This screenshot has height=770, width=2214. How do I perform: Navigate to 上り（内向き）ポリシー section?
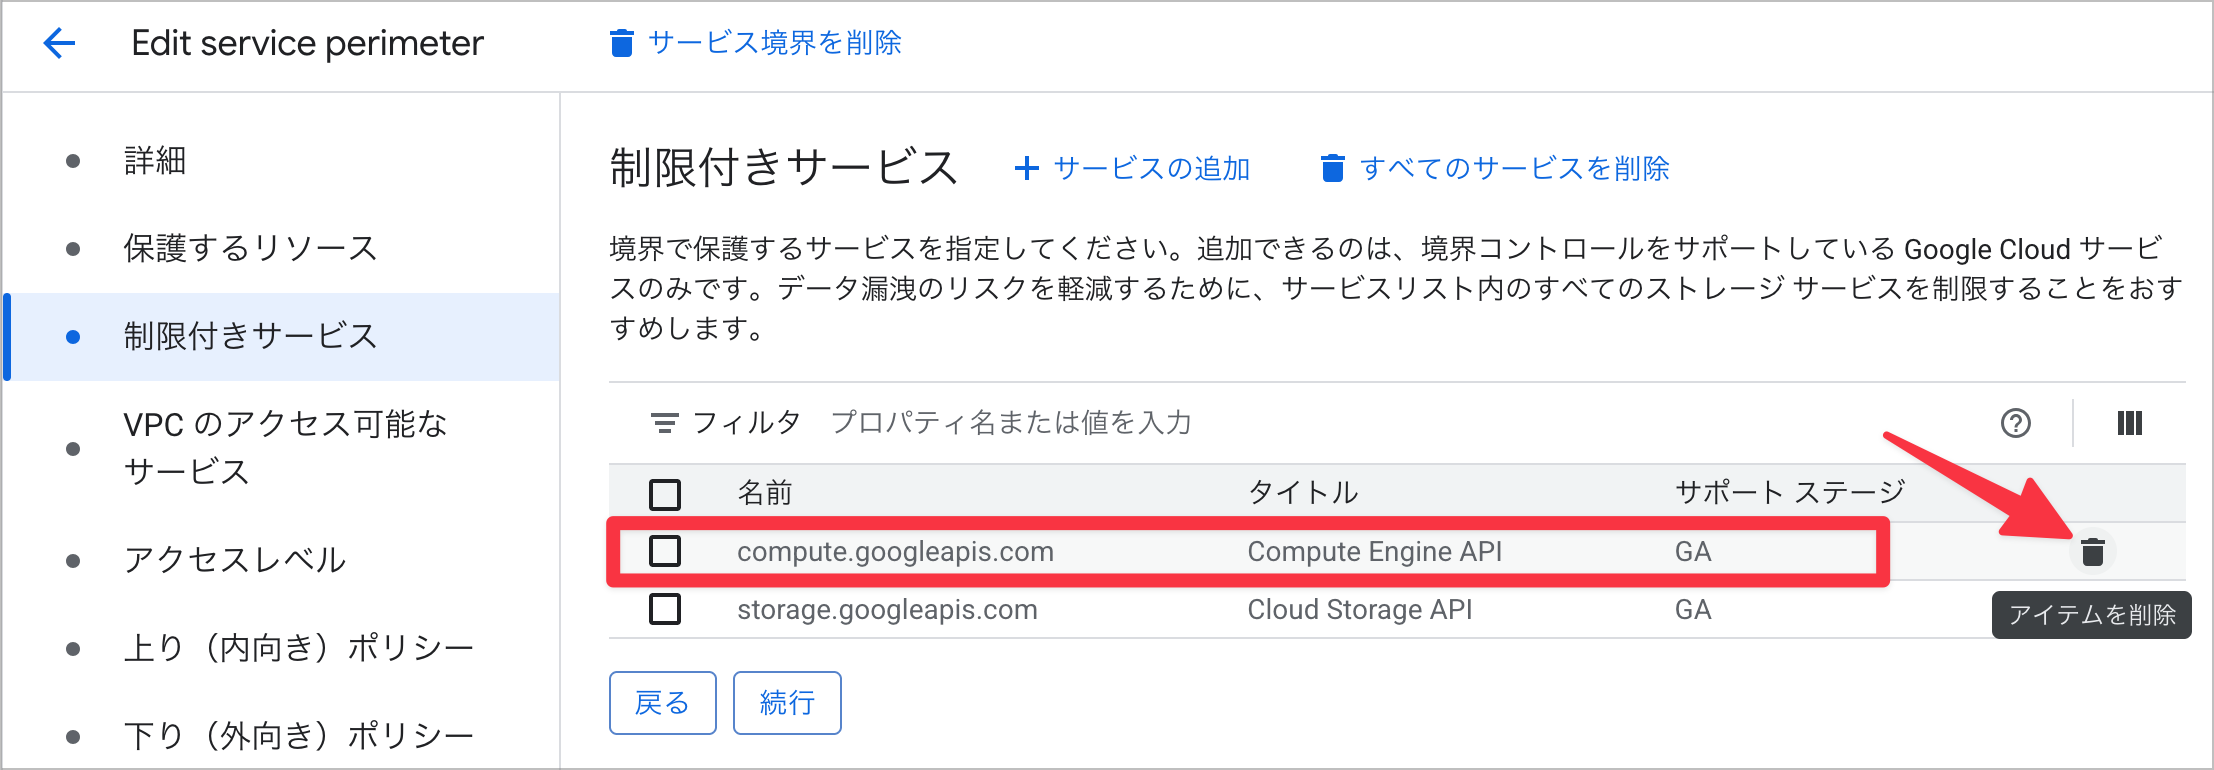298,648
